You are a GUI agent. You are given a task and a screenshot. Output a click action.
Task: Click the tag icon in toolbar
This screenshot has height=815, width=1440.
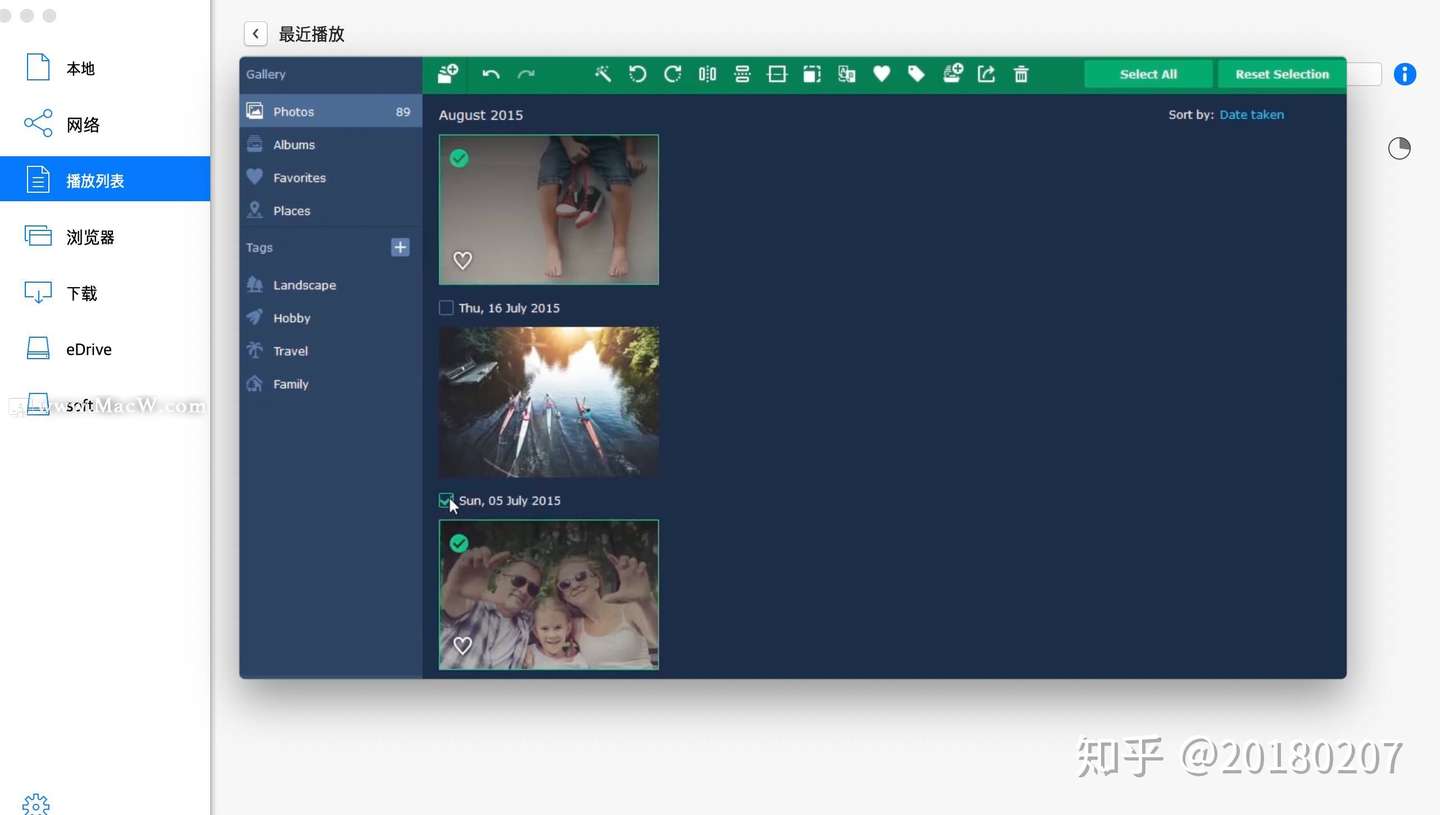tap(916, 74)
